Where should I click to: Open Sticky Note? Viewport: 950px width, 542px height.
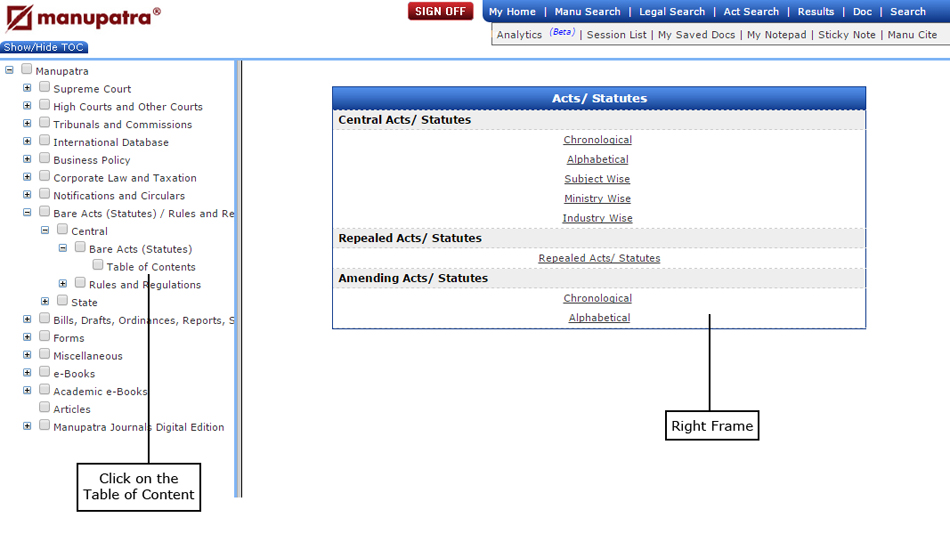pyautogui.click(x=846, y=35)
